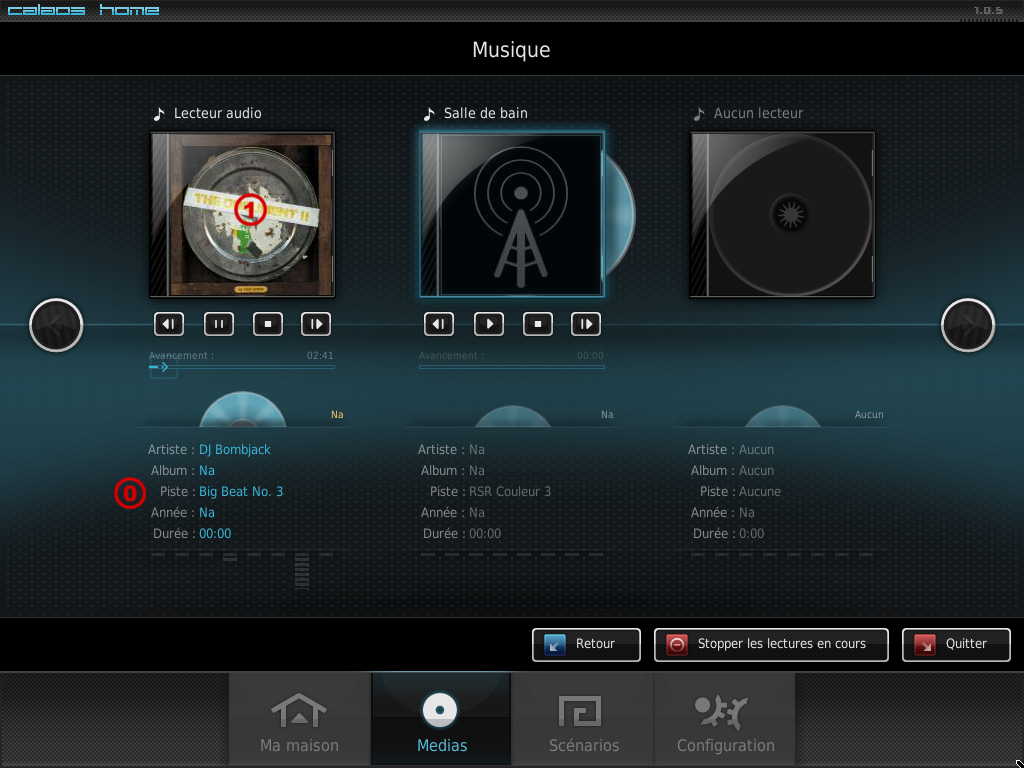The width and height of the screenshot is (1024, 768).
Task: Click the volume disc under Aucun lecteur
Action: pyautogui.click(x=782, y=417)
